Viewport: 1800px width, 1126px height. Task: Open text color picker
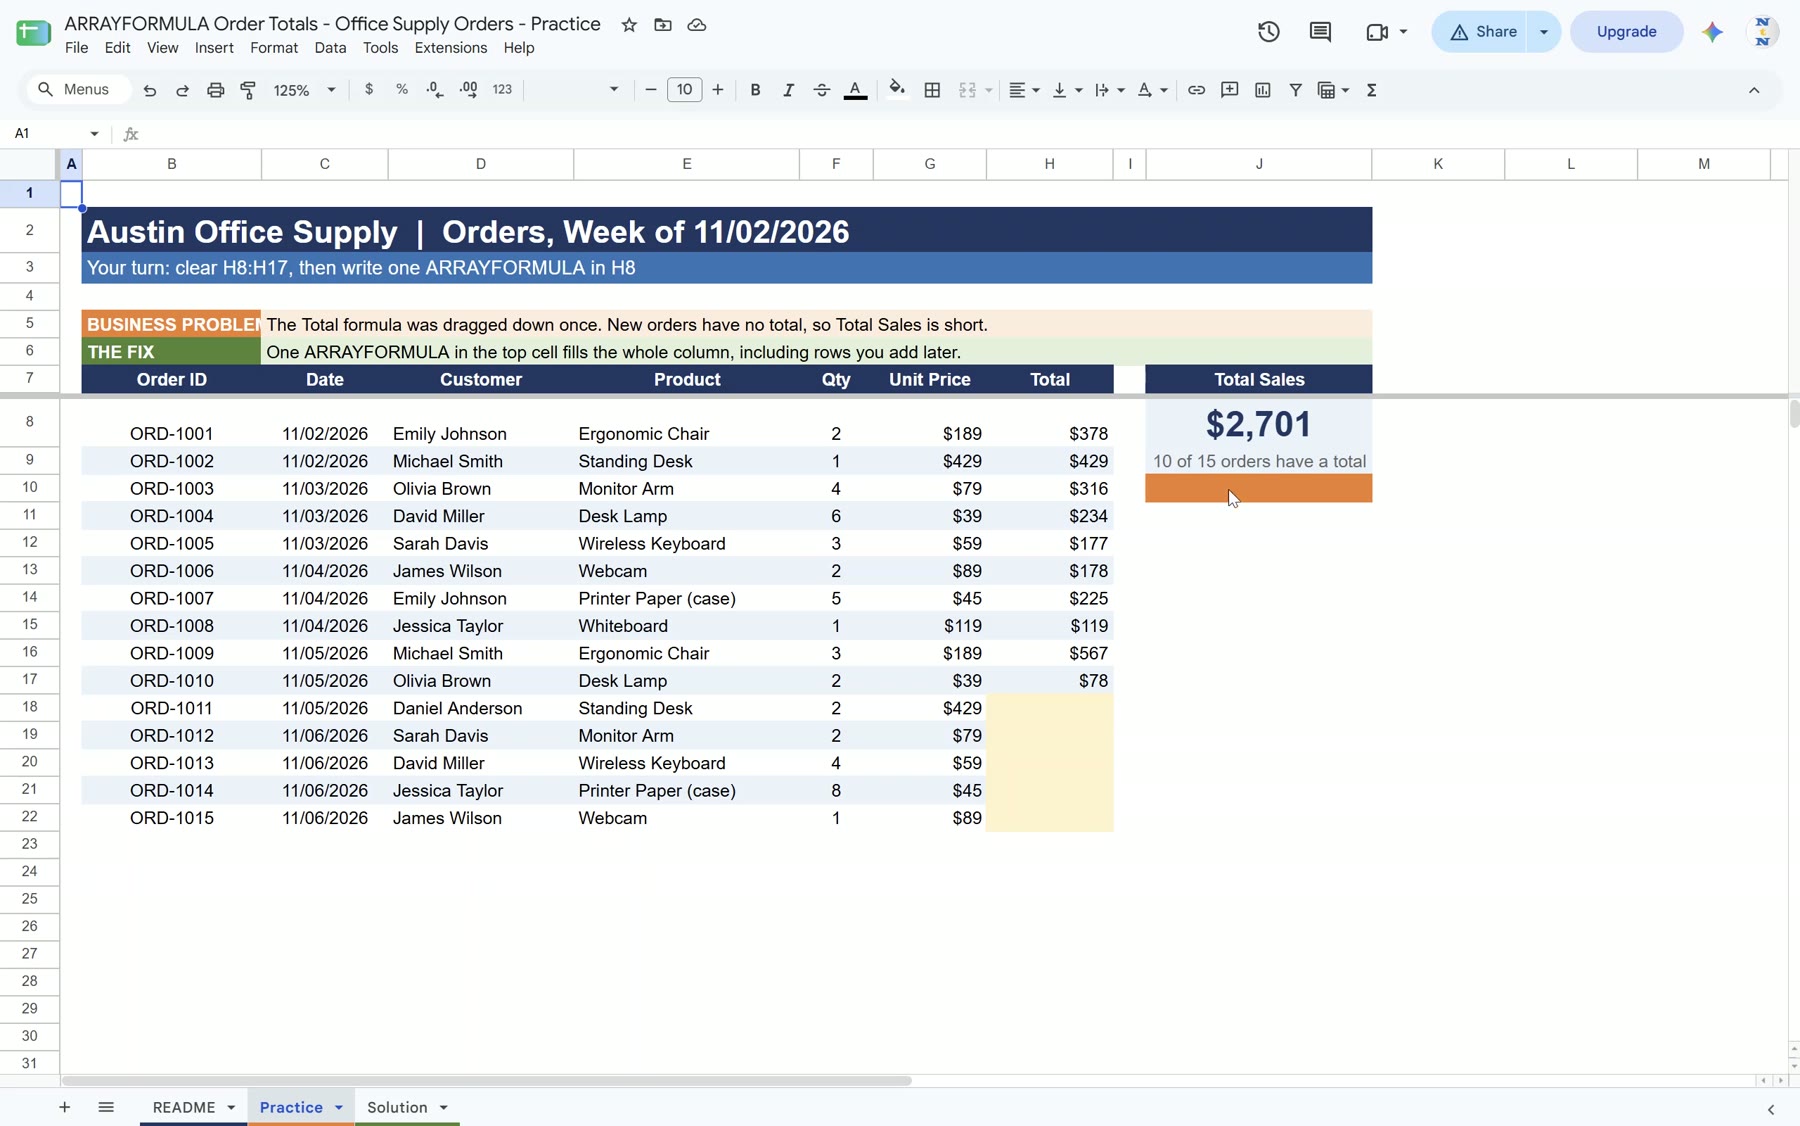pyautogui.click(x=855, y=90)
